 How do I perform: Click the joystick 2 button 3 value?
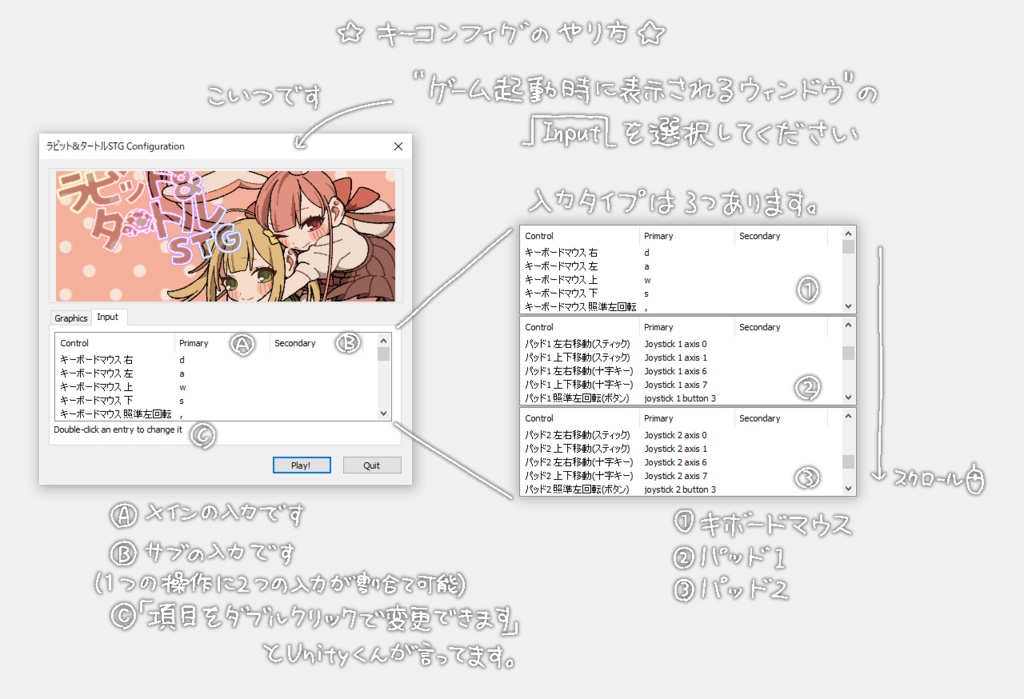680,489
